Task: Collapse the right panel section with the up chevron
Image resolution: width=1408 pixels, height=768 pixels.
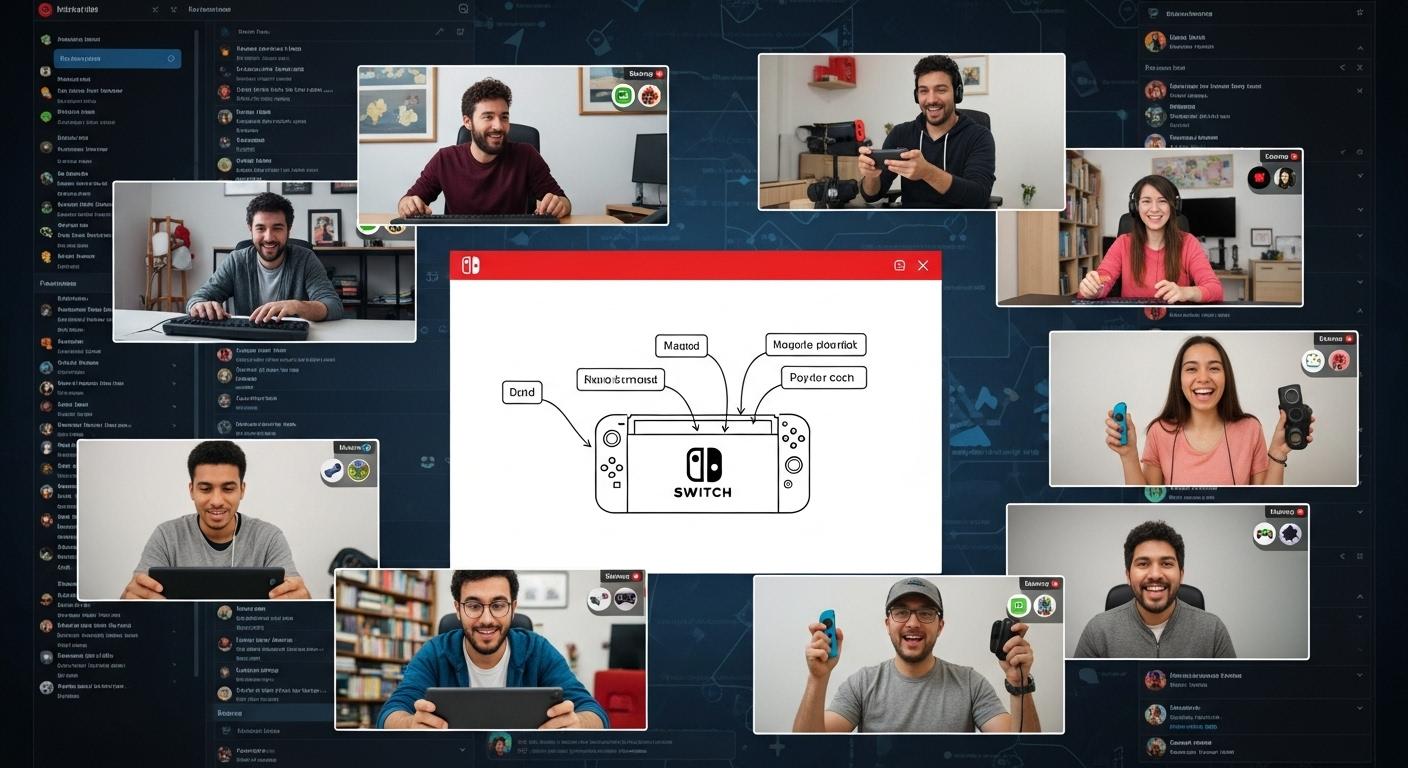Action: coord(1360,48)
